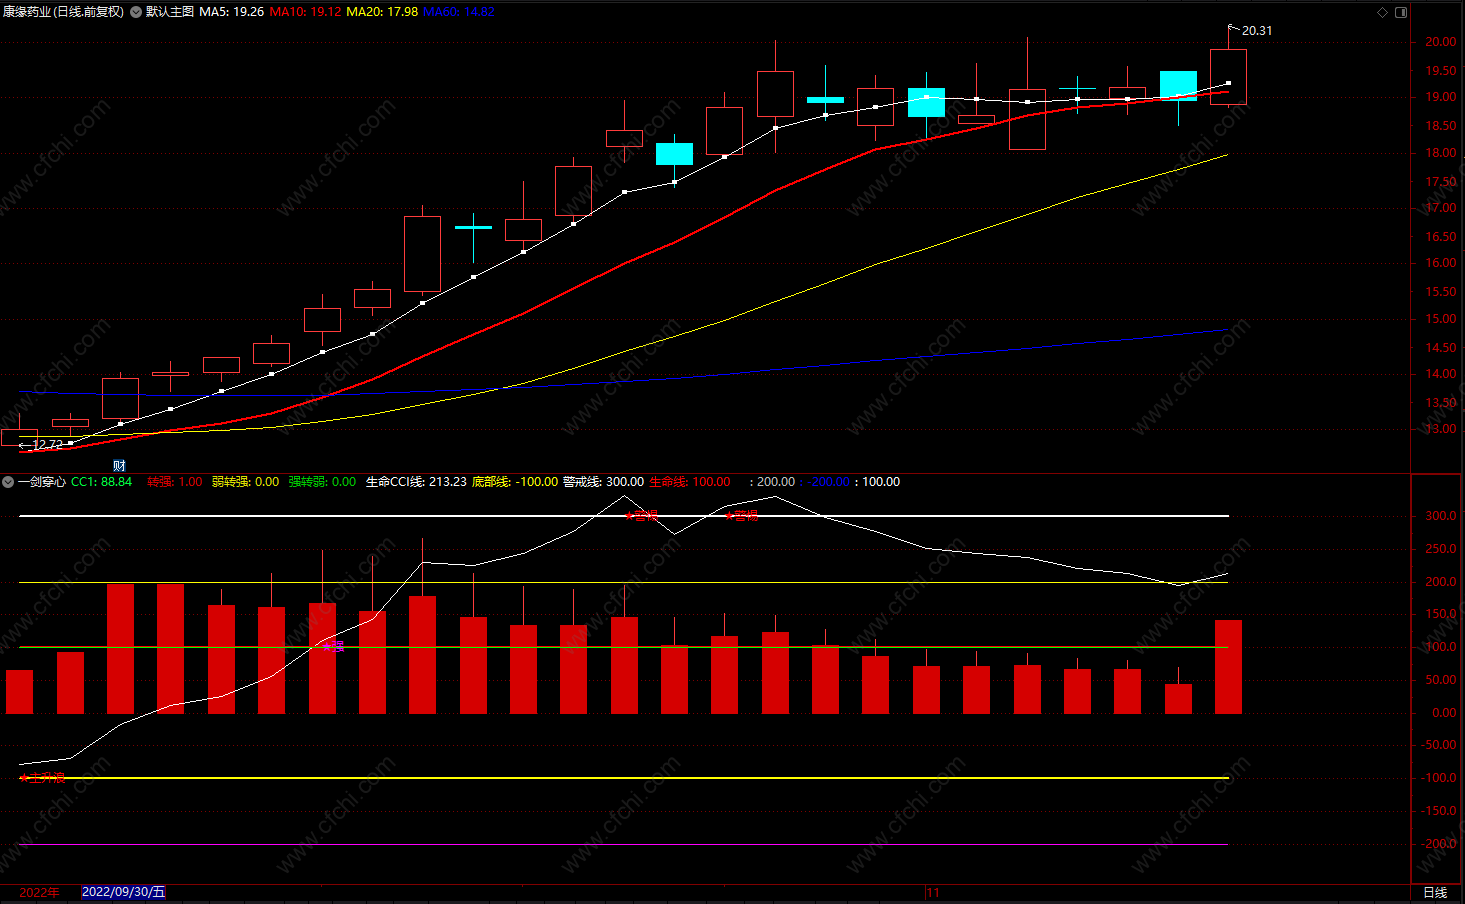Toggle the side panel layout icon
The height and width of the screenshot is (904, 1465).
(1401, 12)
